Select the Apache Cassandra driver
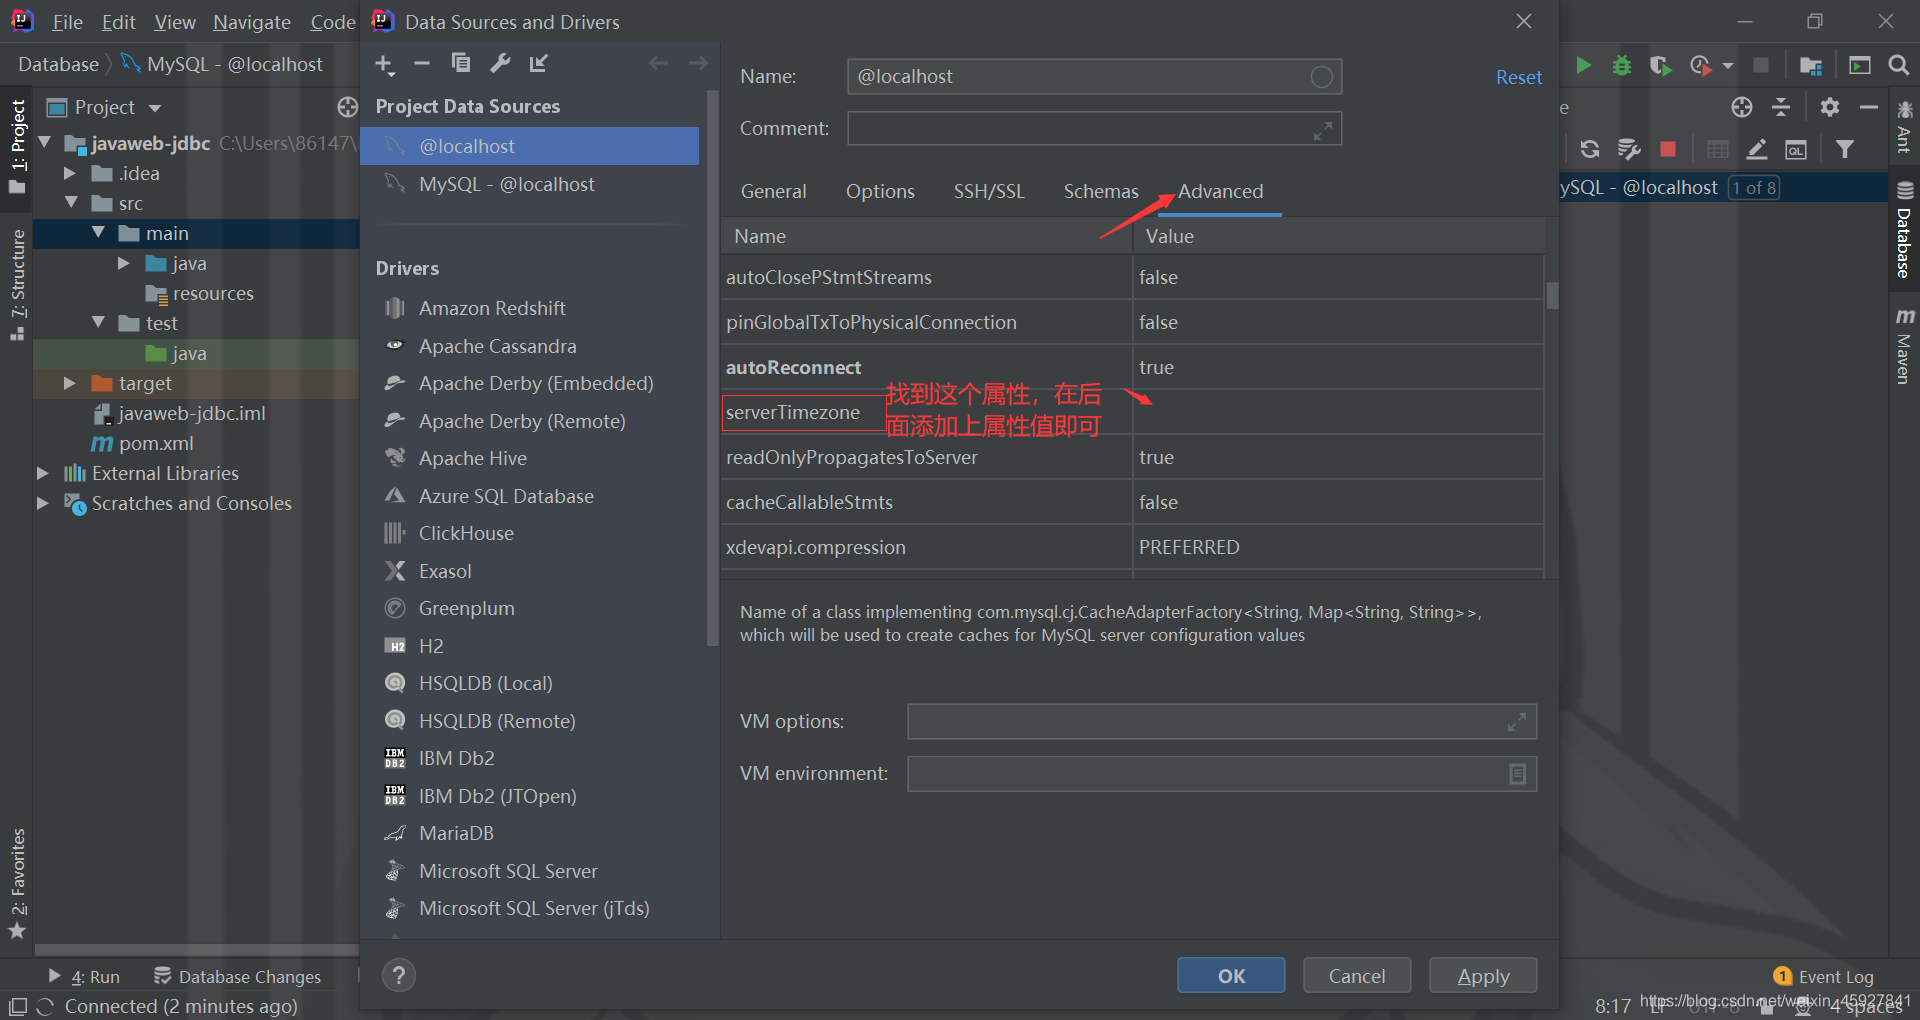Image resolution: width=1920 pixels, height=1020 pixels. [x=497, y=346]
